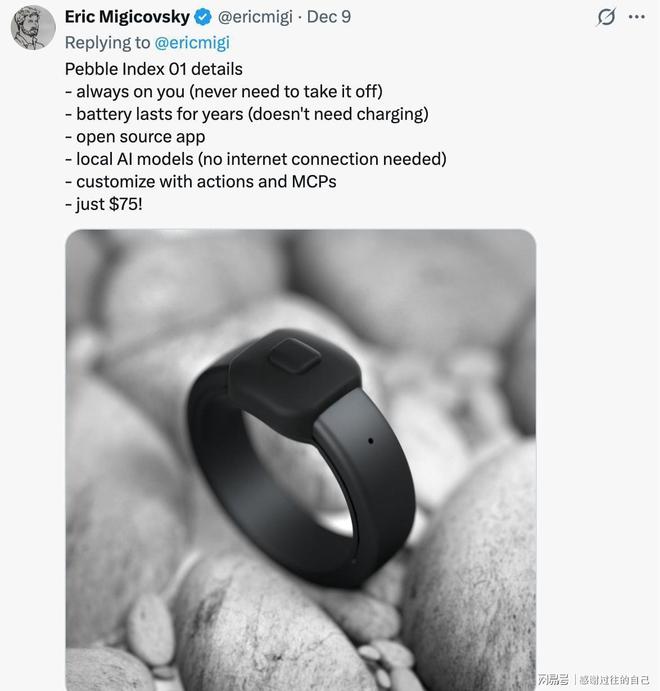Click @ericmigi in the Replying to line
Screen dimensions: 660x691
192,42
